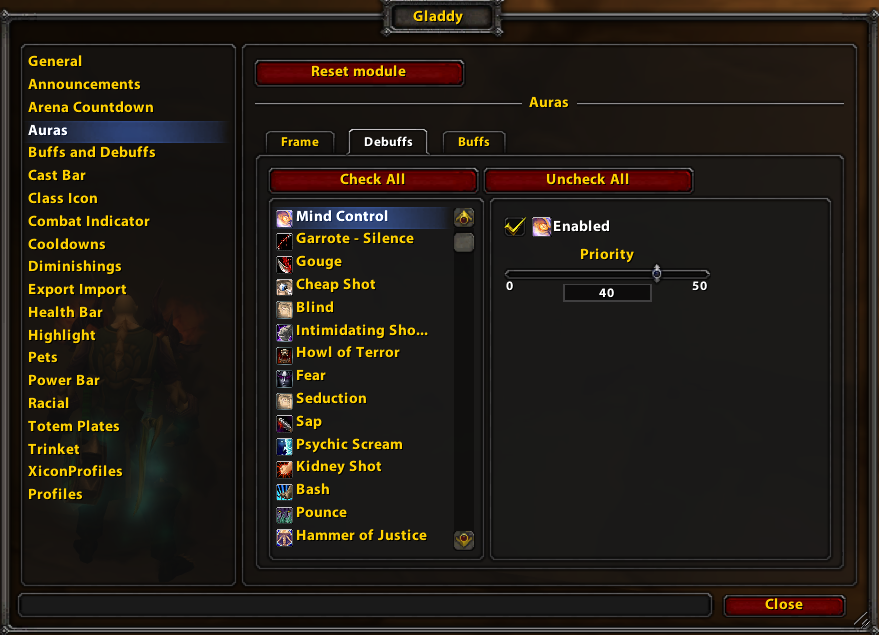Focus the Priority value input box

point(607,293)
